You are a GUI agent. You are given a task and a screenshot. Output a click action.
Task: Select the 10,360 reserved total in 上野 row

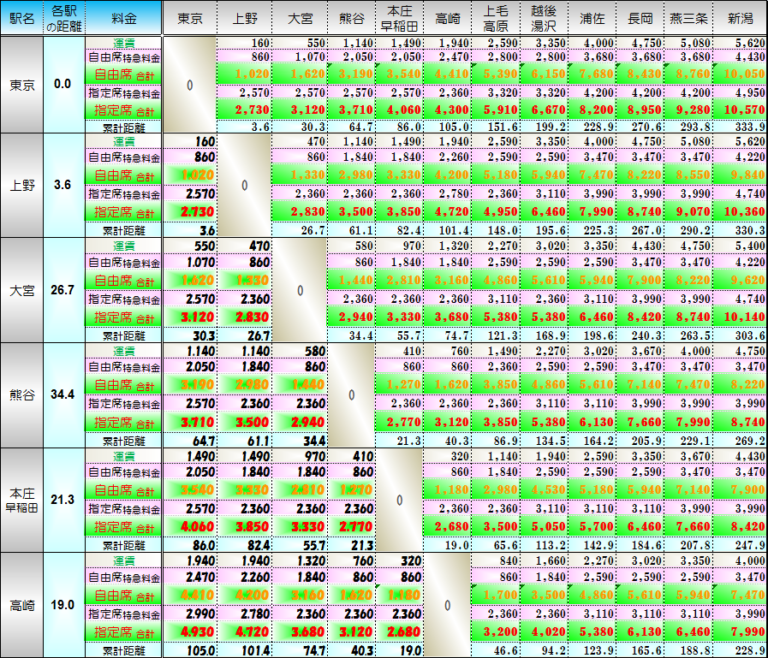[x=741, y=213]
